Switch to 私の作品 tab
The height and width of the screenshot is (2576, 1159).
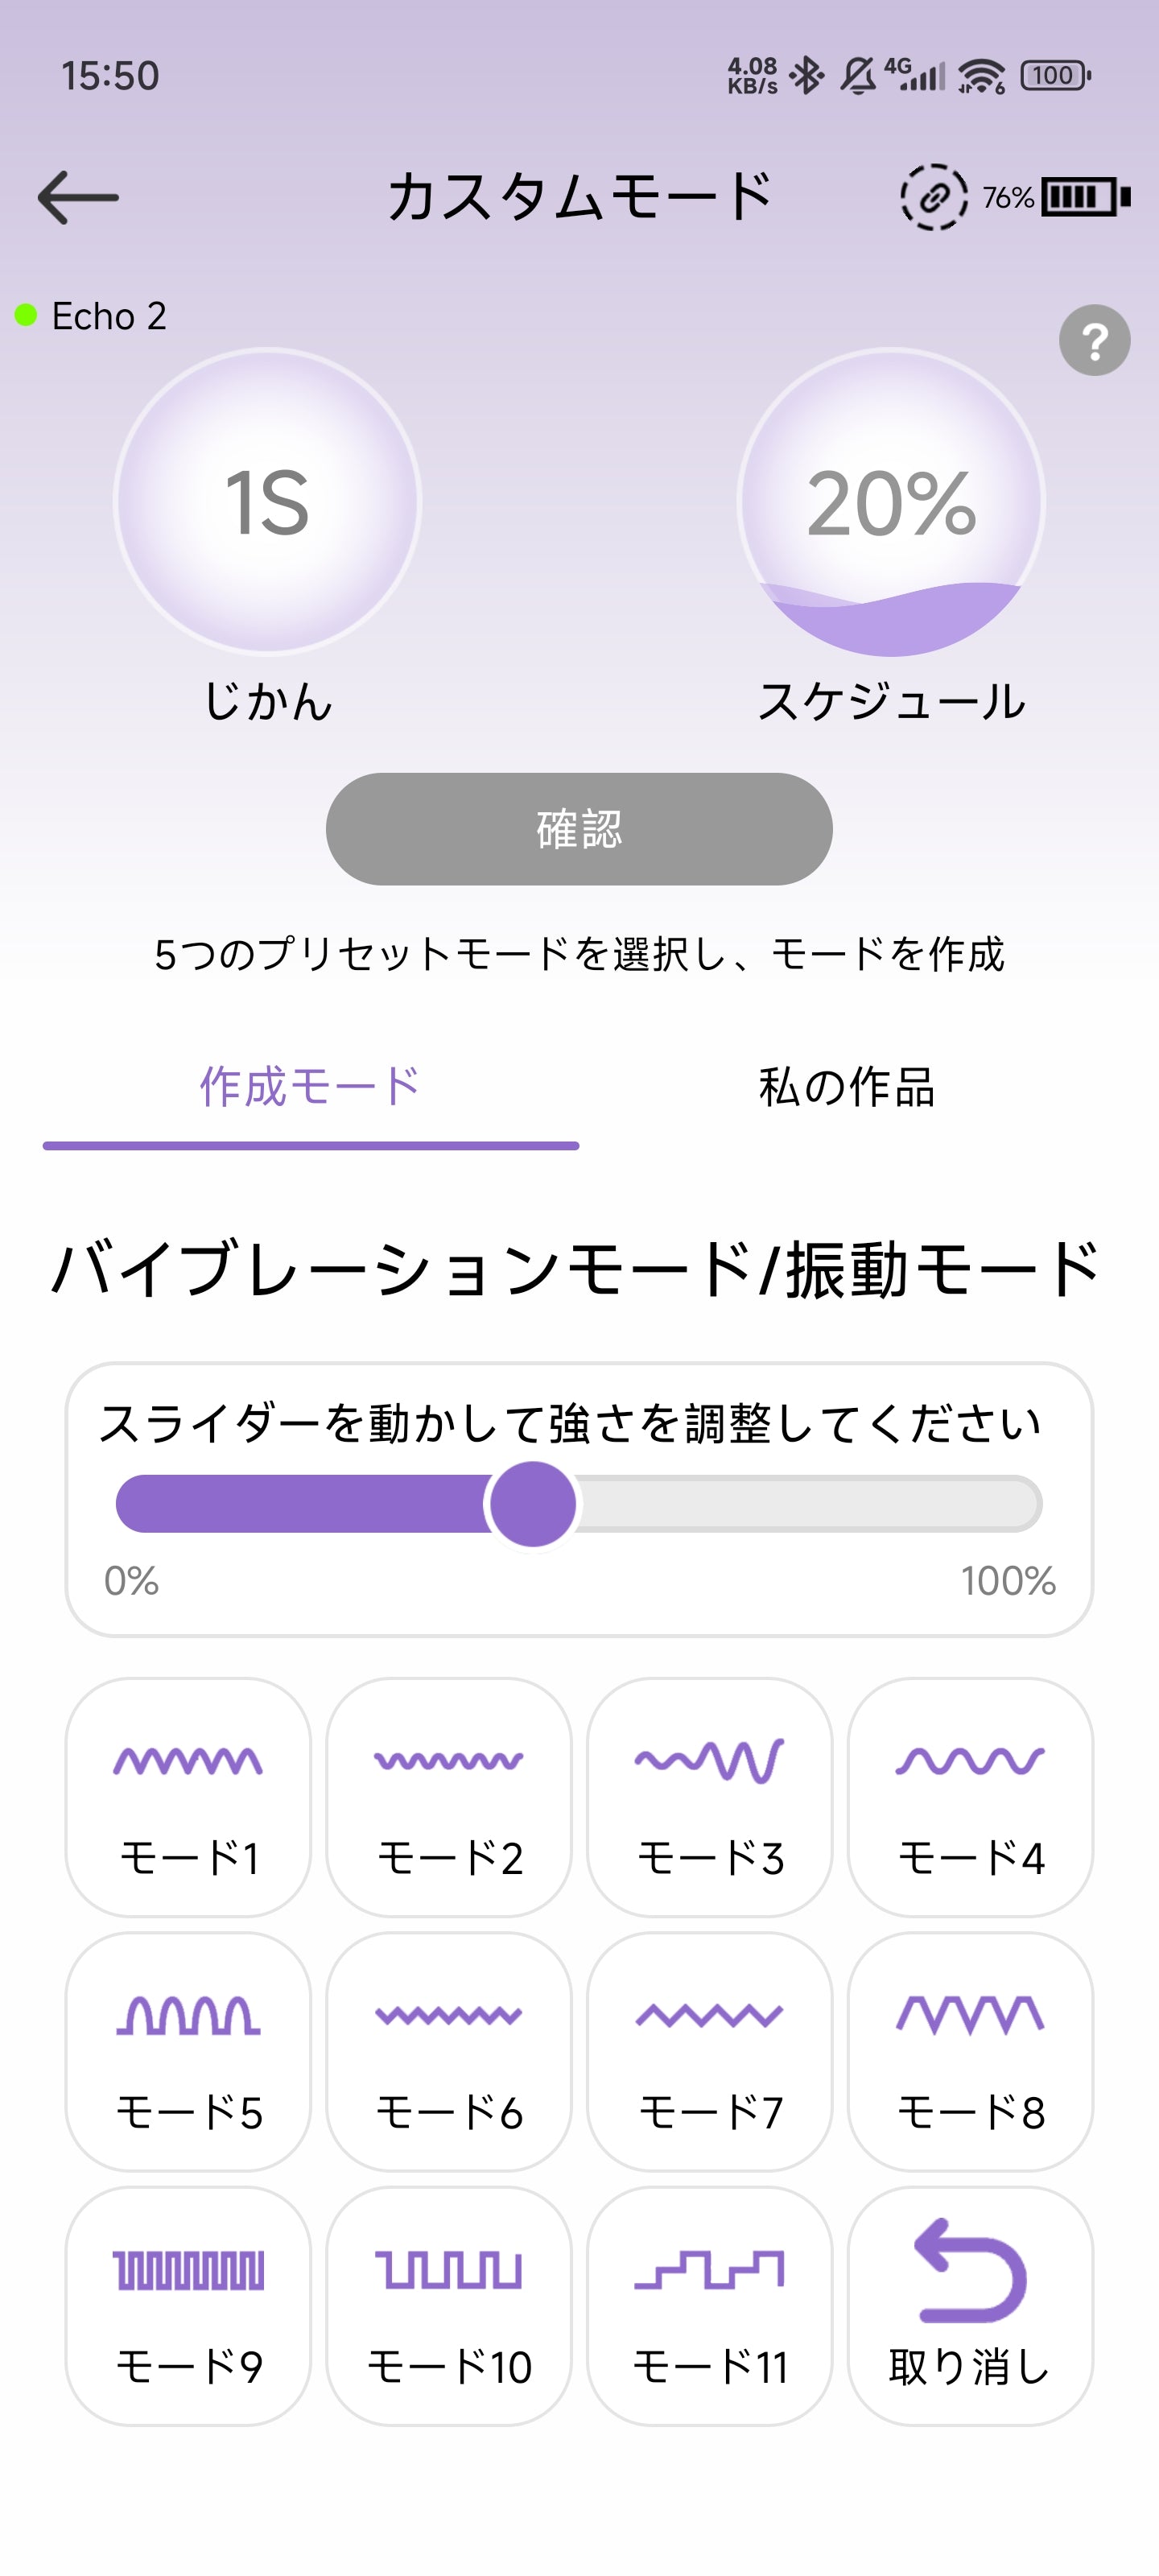(x=846, y=1087)
